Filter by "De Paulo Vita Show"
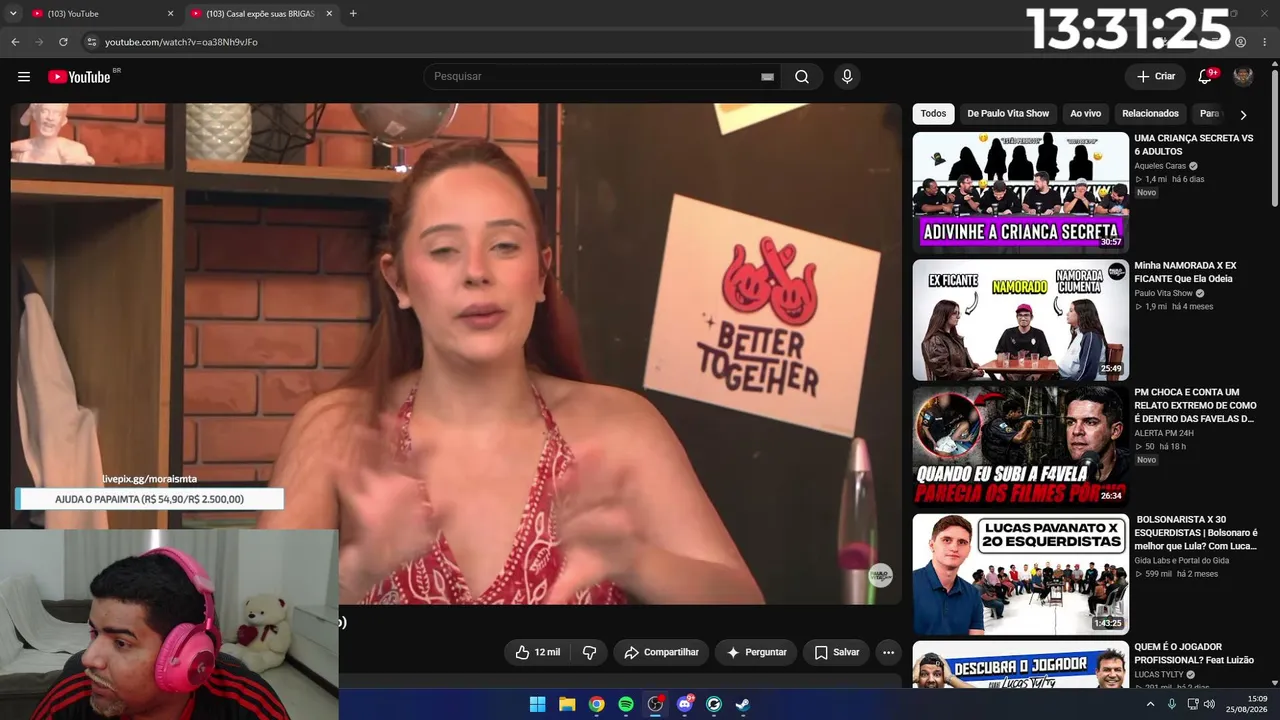The image size is (1280, 720). point(1008,114)
